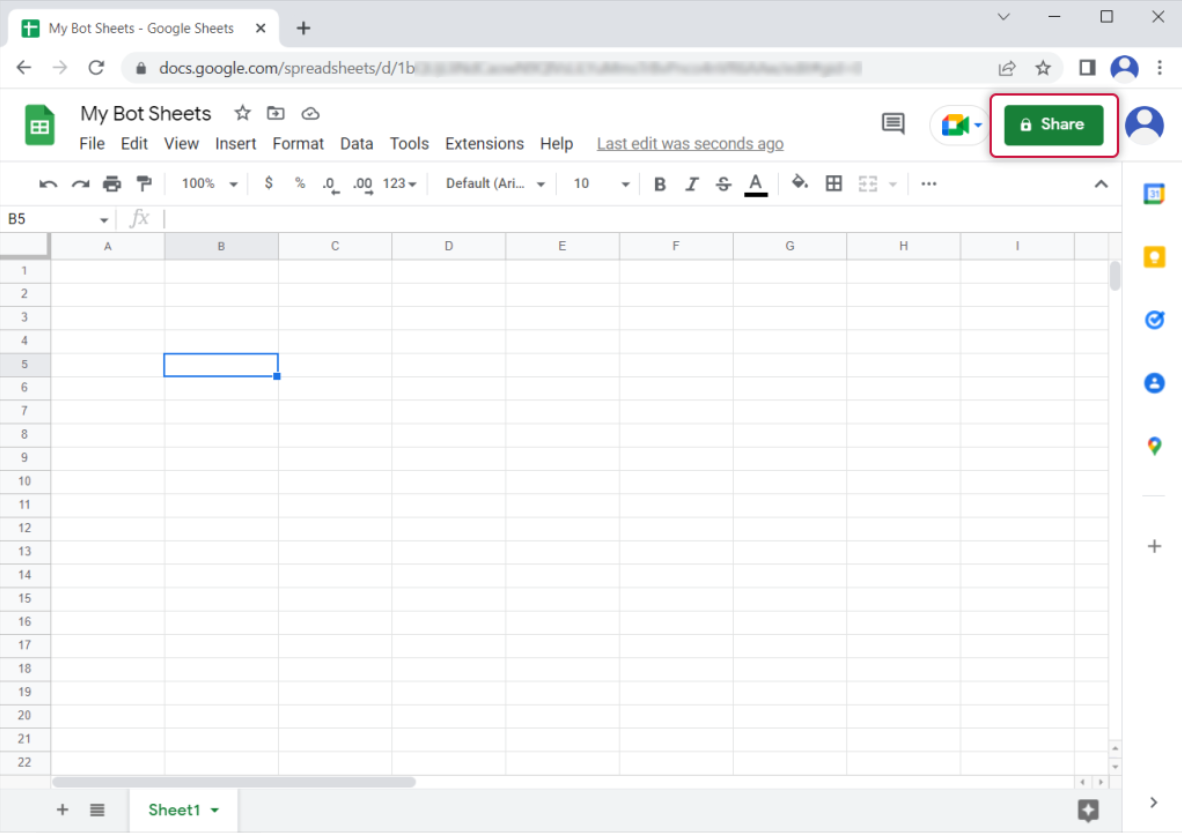Open the text color picker

tap(756, 184)
